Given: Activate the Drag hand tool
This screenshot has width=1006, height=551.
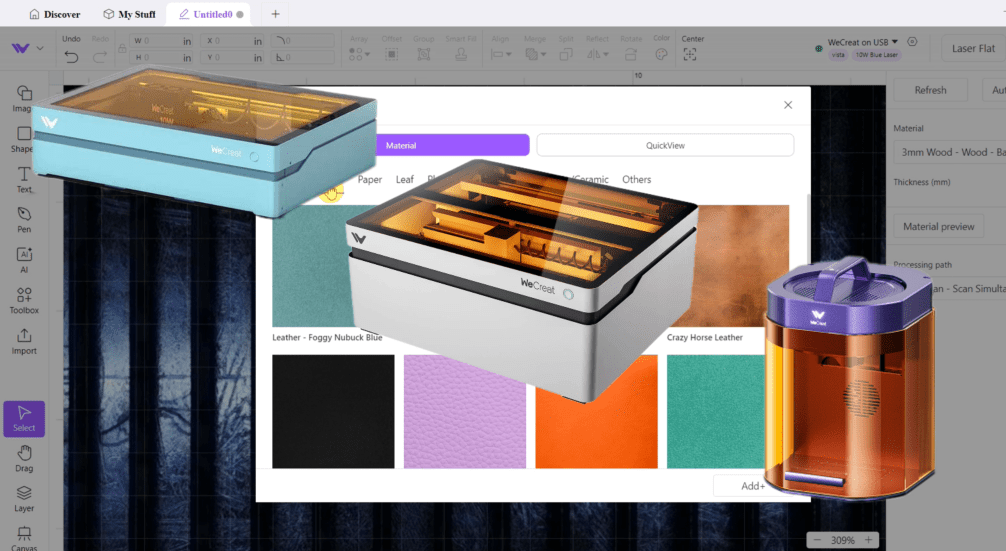Looking at the screenshot, I should point(24,458).
